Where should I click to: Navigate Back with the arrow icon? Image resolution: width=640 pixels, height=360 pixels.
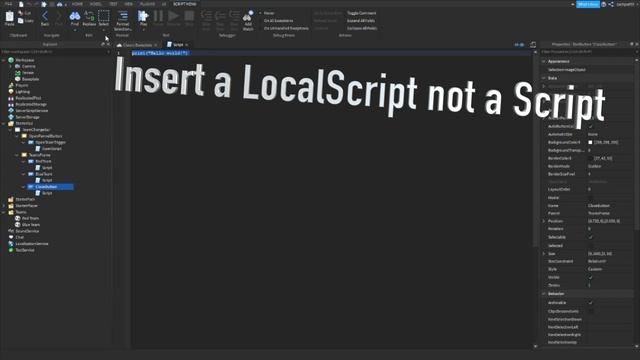point(45,16)
